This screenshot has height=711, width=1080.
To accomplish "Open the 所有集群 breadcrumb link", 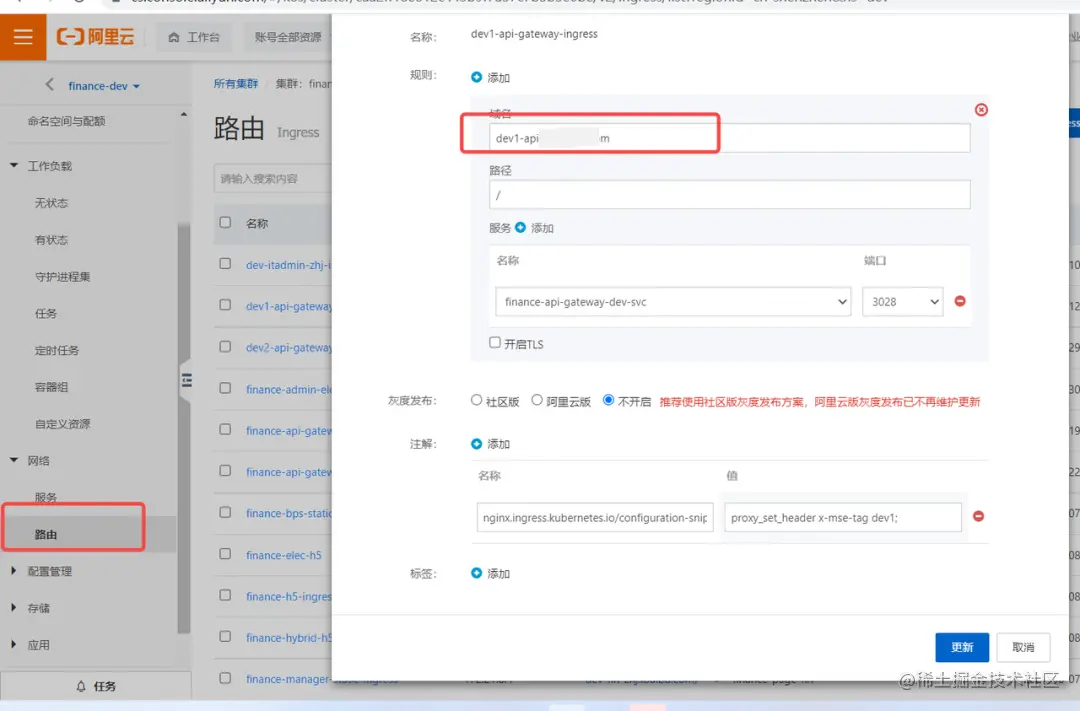I will [236, 83].
